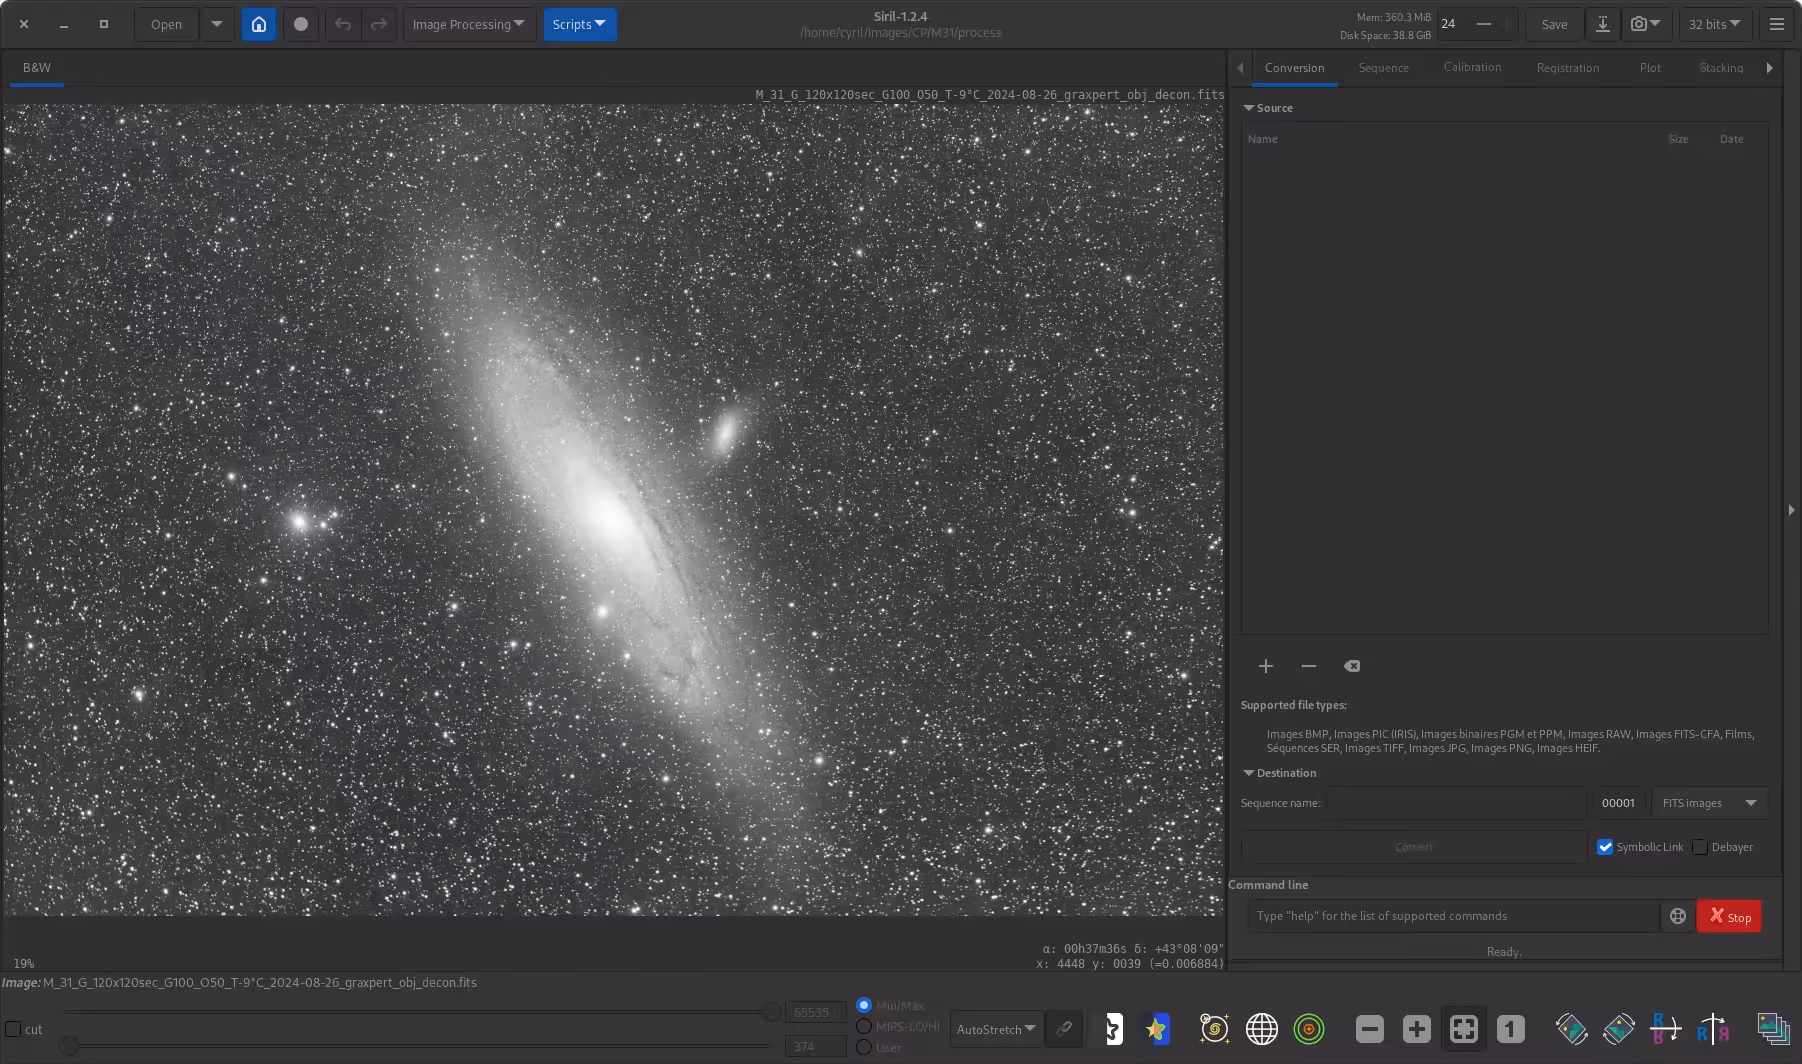Mirror image horizontally icon
The width and height of the screenshot is (1802, 1064).
pyautogui.click(x=1665, y=1028)
